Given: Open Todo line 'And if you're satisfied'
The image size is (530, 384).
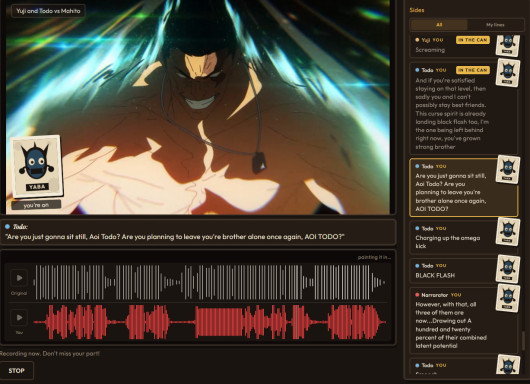Looking at the screenshot, I should point(463,109).
